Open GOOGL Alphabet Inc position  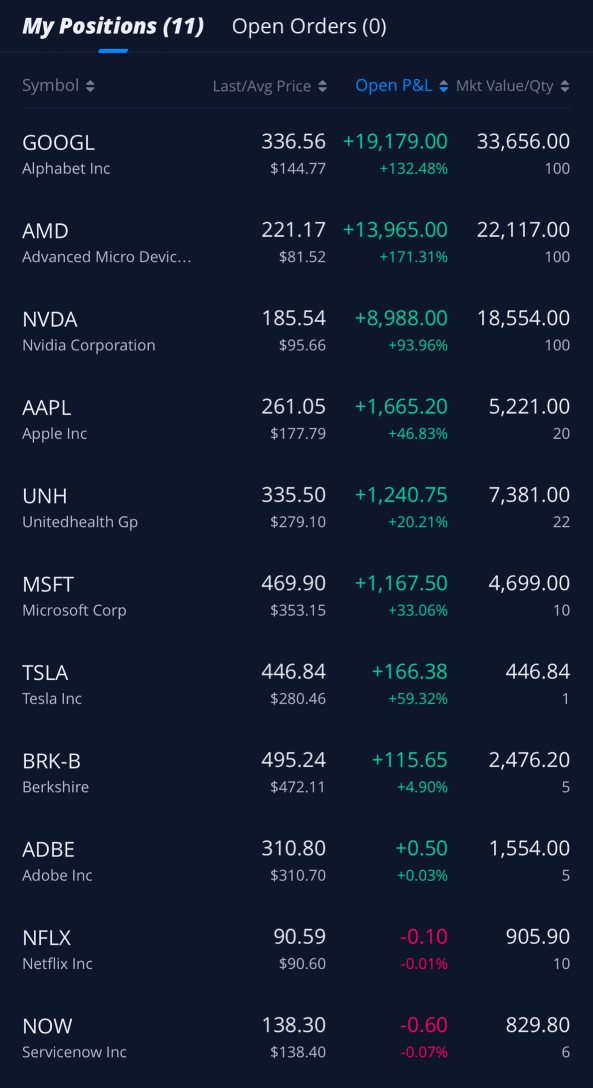pyautogui.click(x=296, y=154)
